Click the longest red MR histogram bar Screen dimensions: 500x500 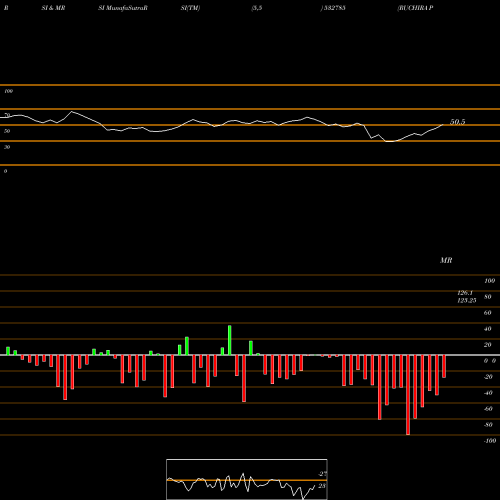(x=408, y=395)
